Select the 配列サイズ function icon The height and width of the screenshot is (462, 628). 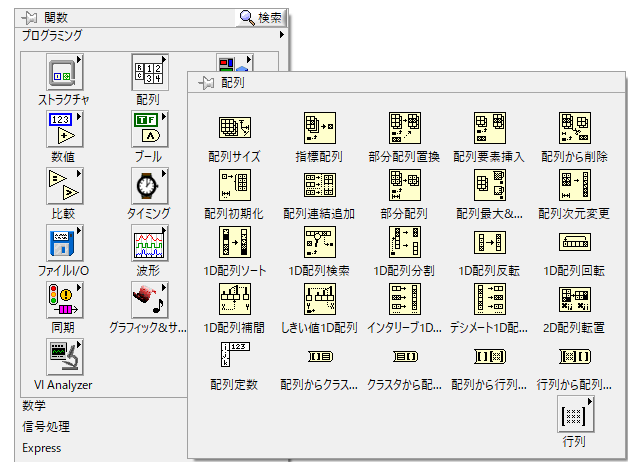pyautogui.click(x=233, y=130)
